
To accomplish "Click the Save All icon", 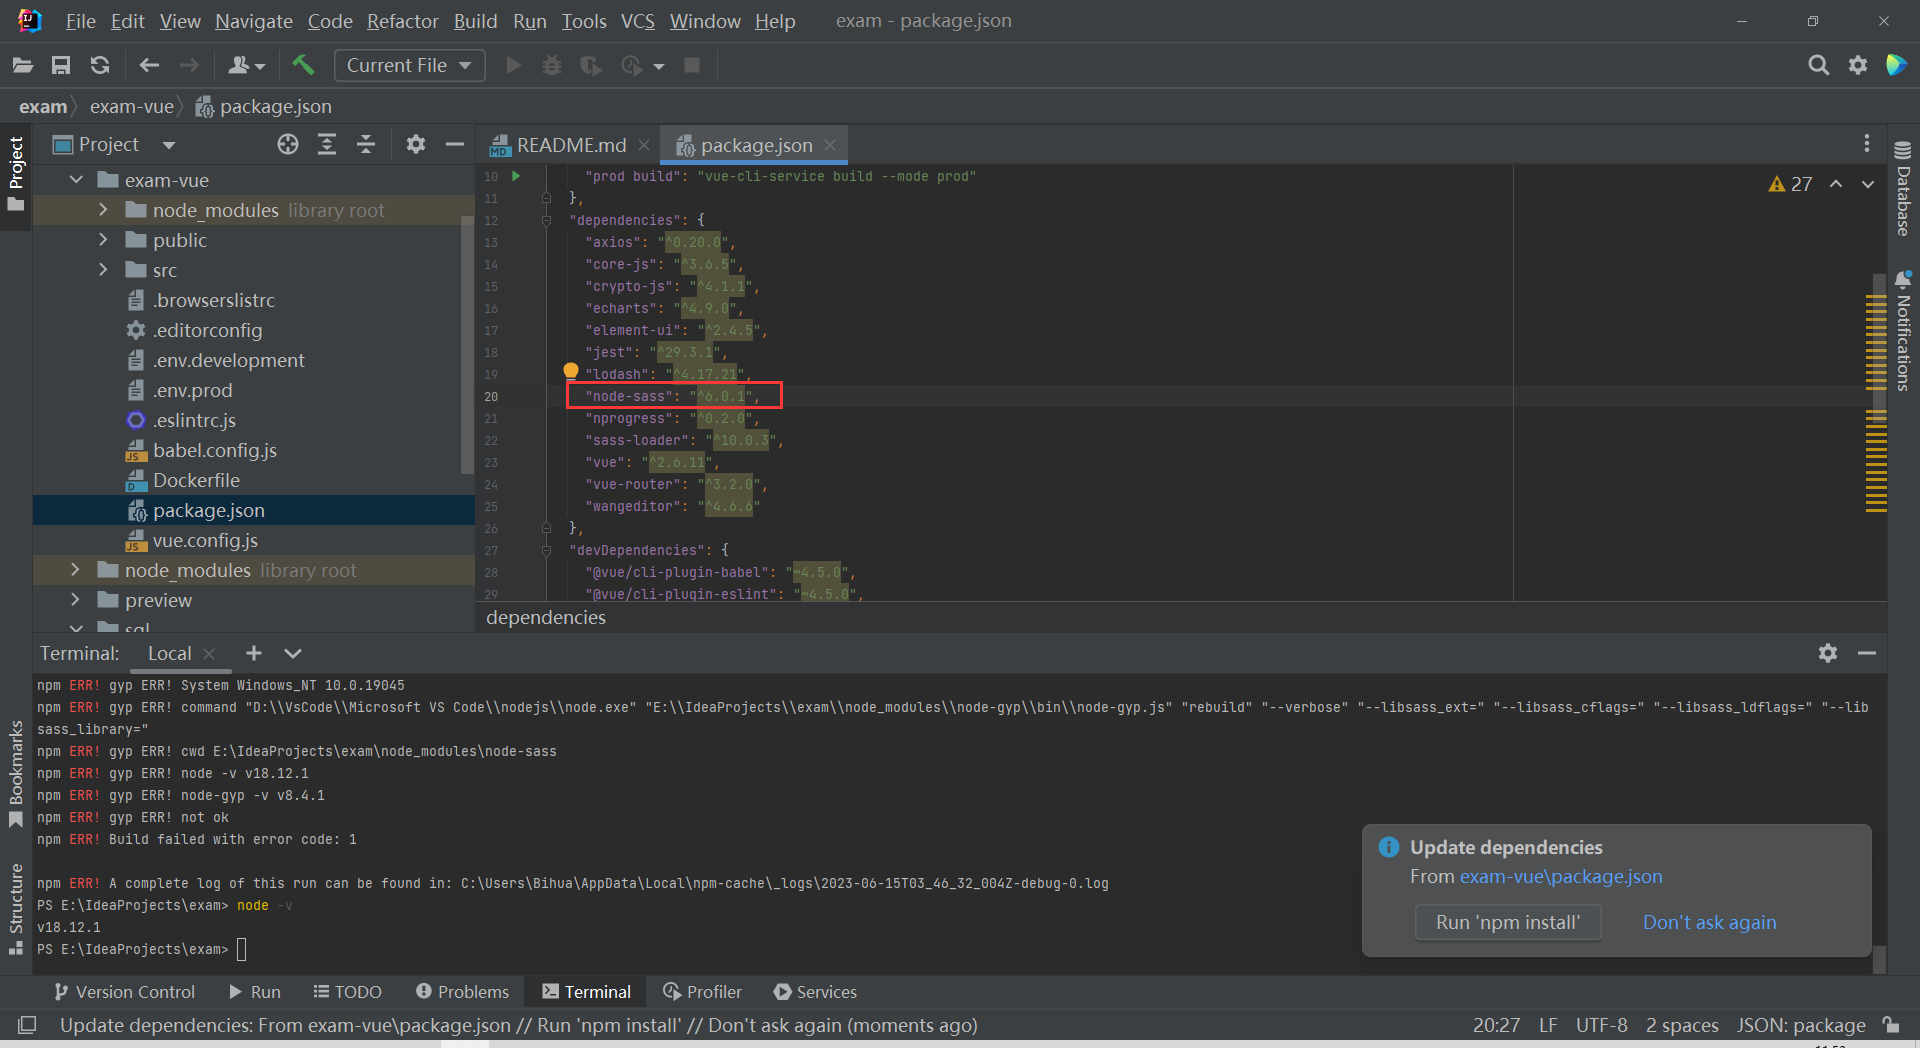I will click(x=61, y=65).
